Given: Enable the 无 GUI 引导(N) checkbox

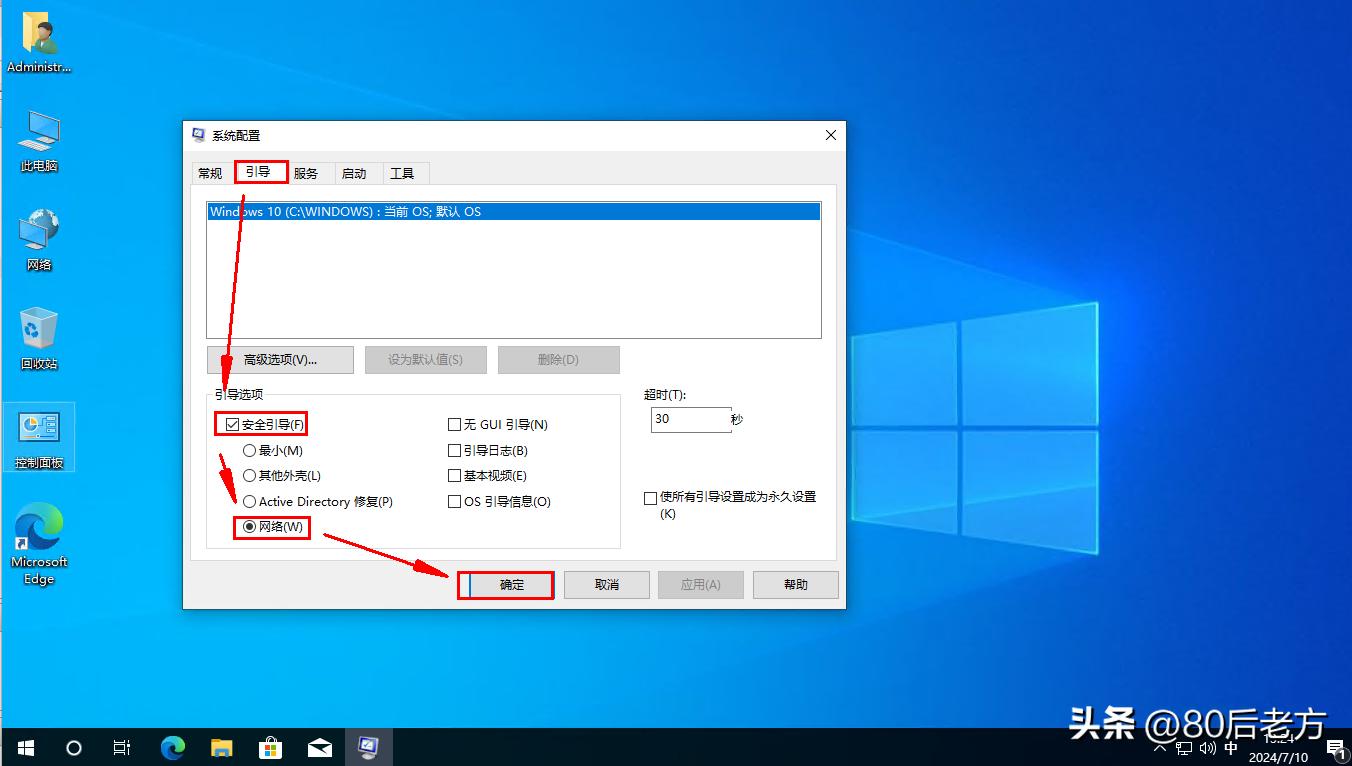Looking at the screenshot, I should pos(455,424).
